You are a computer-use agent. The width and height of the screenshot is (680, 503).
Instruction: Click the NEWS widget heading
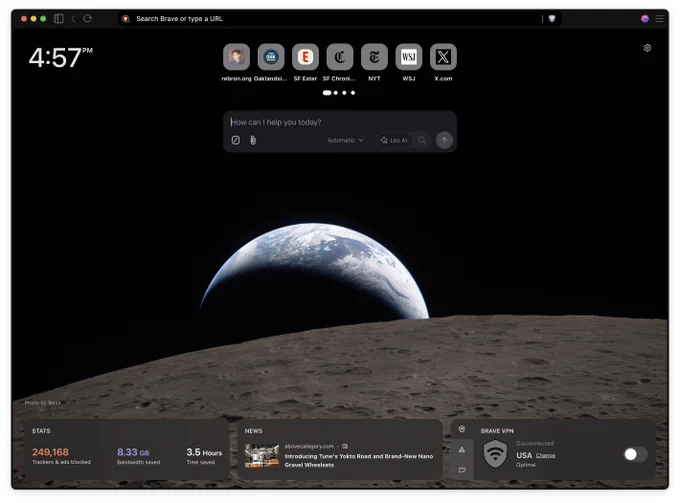[254, 431]
